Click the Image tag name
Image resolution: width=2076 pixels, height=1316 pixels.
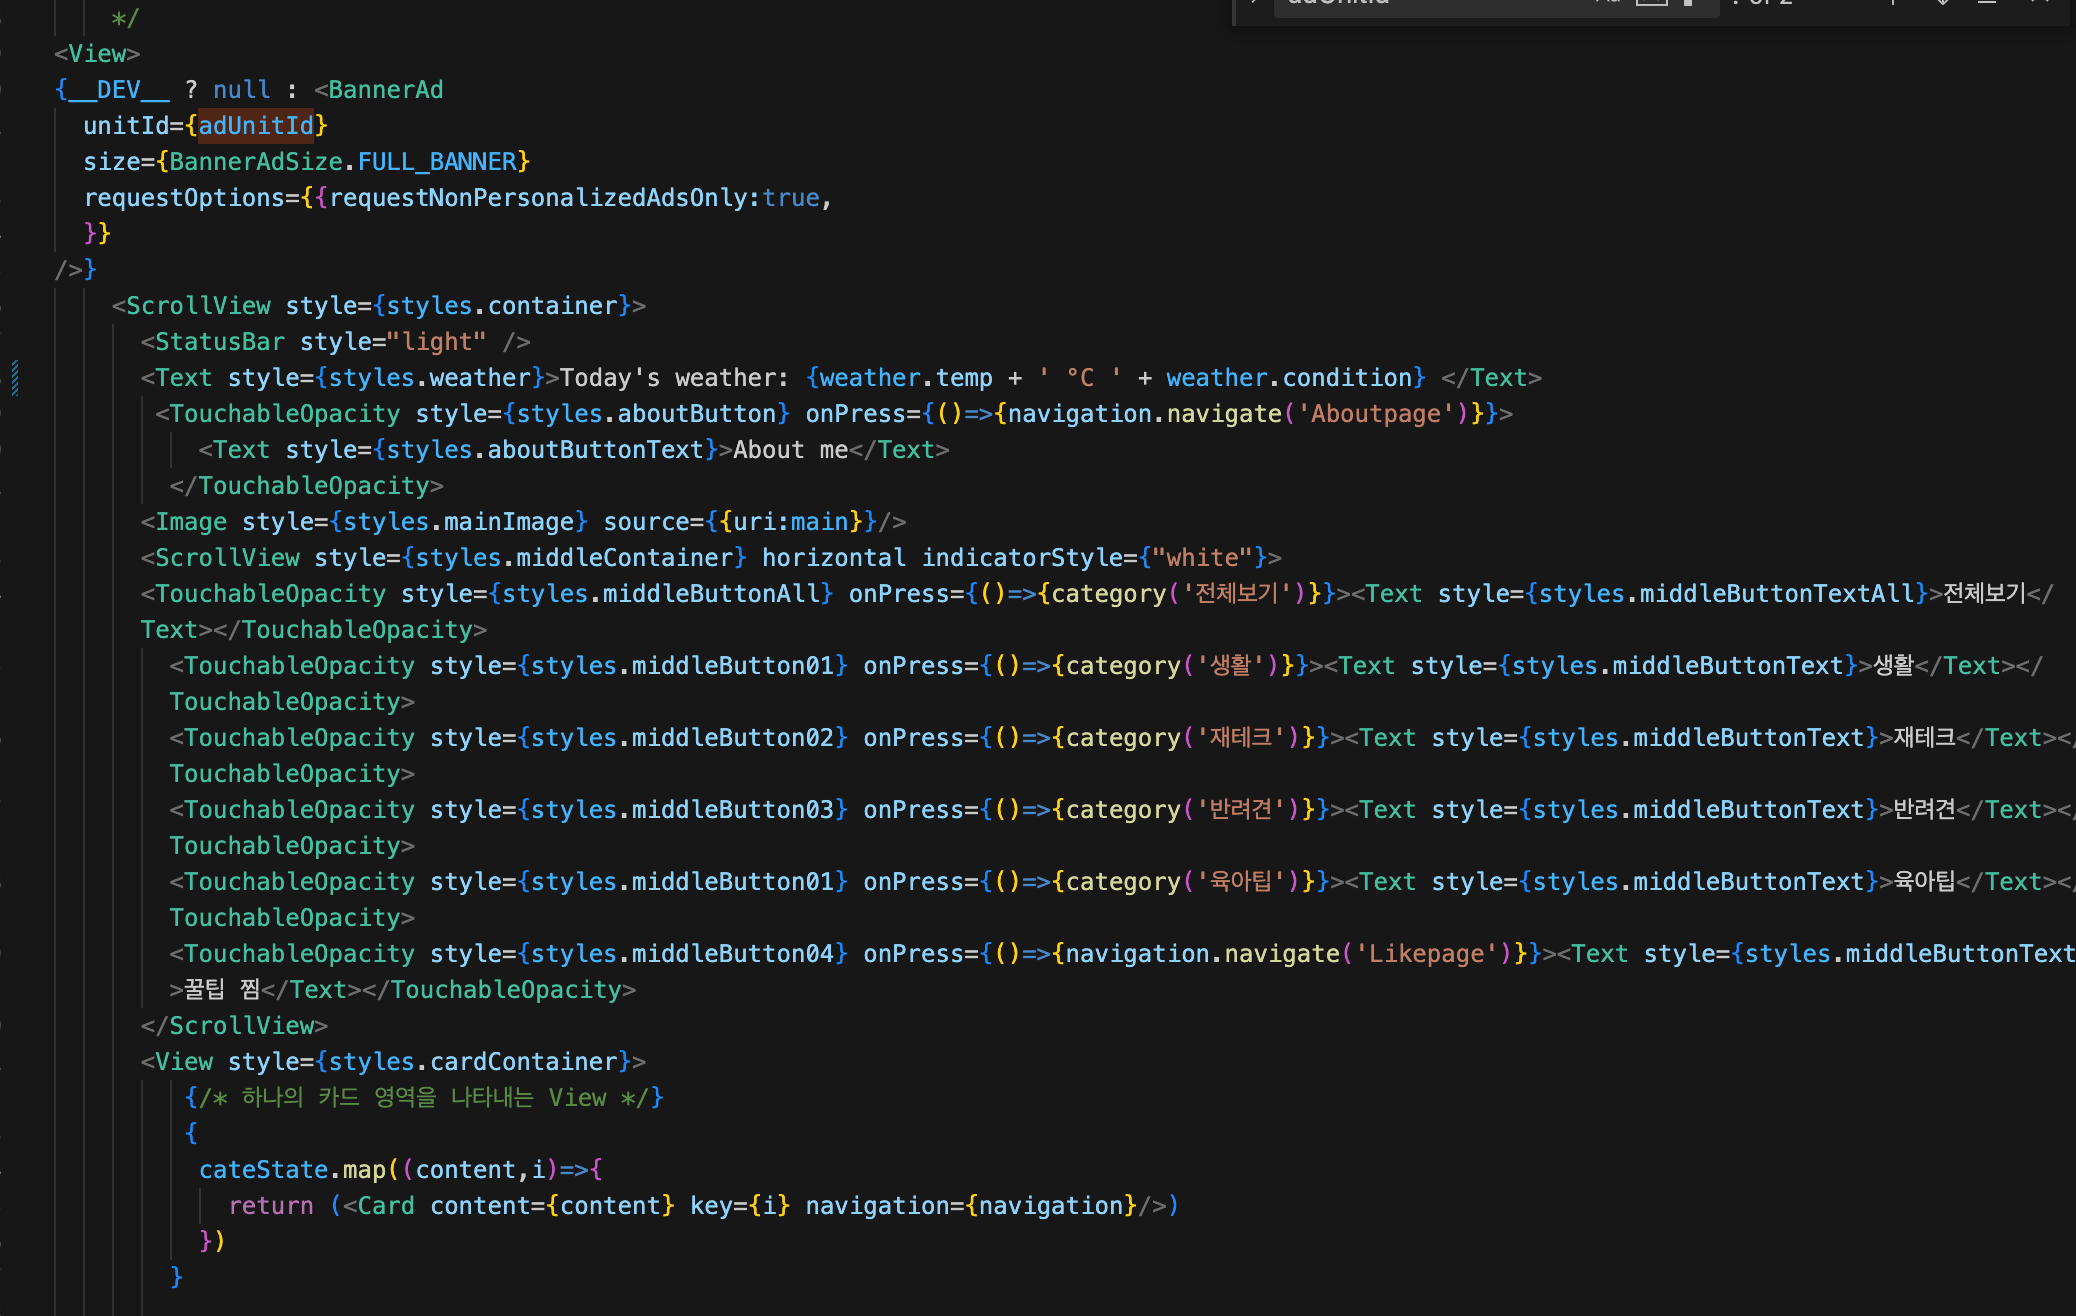point(191,522)
